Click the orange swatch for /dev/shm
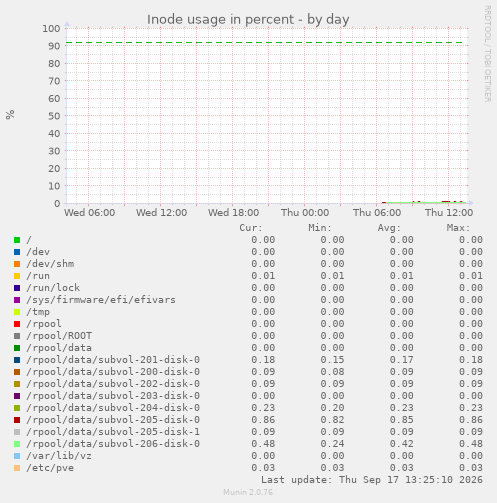Screen dimensions: 497x503 tap(17, 264)
